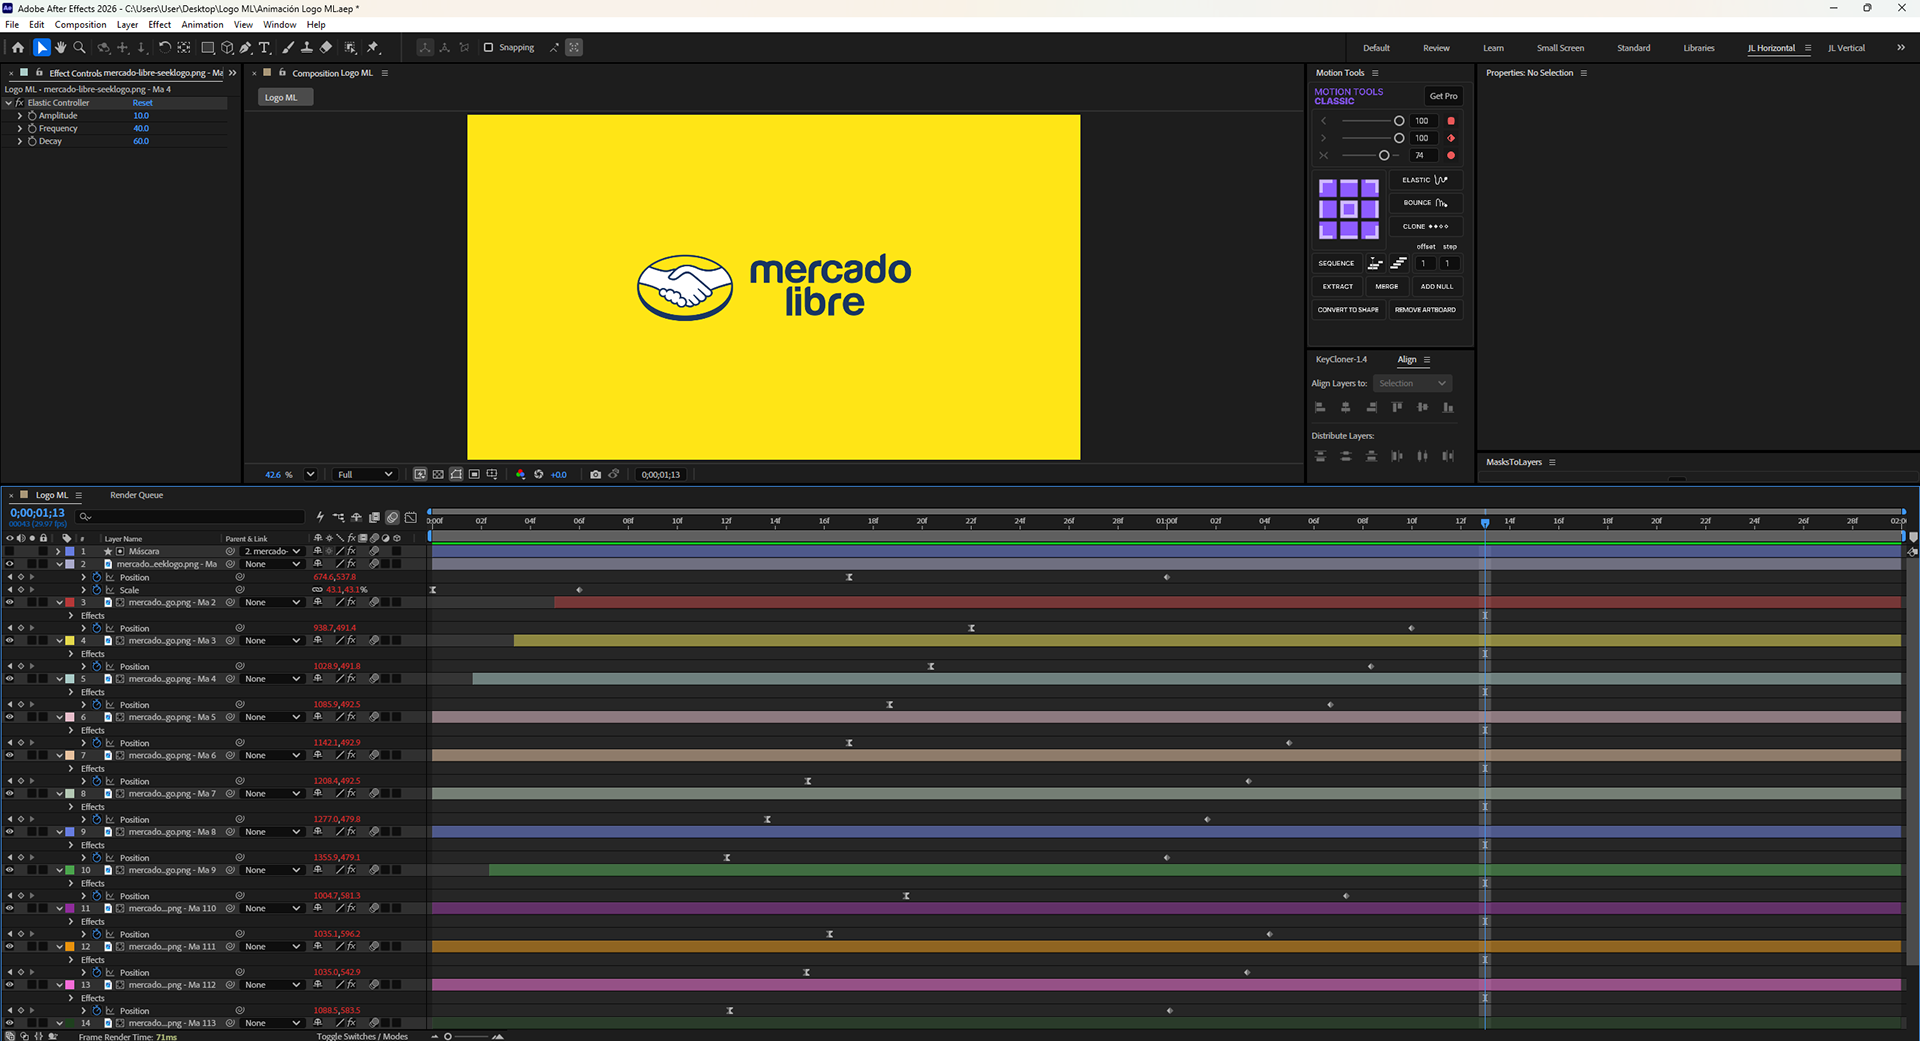Open parent dropdown for Máscara layer
This screenshot has height=1041, width=1920.
coord(272,551)
